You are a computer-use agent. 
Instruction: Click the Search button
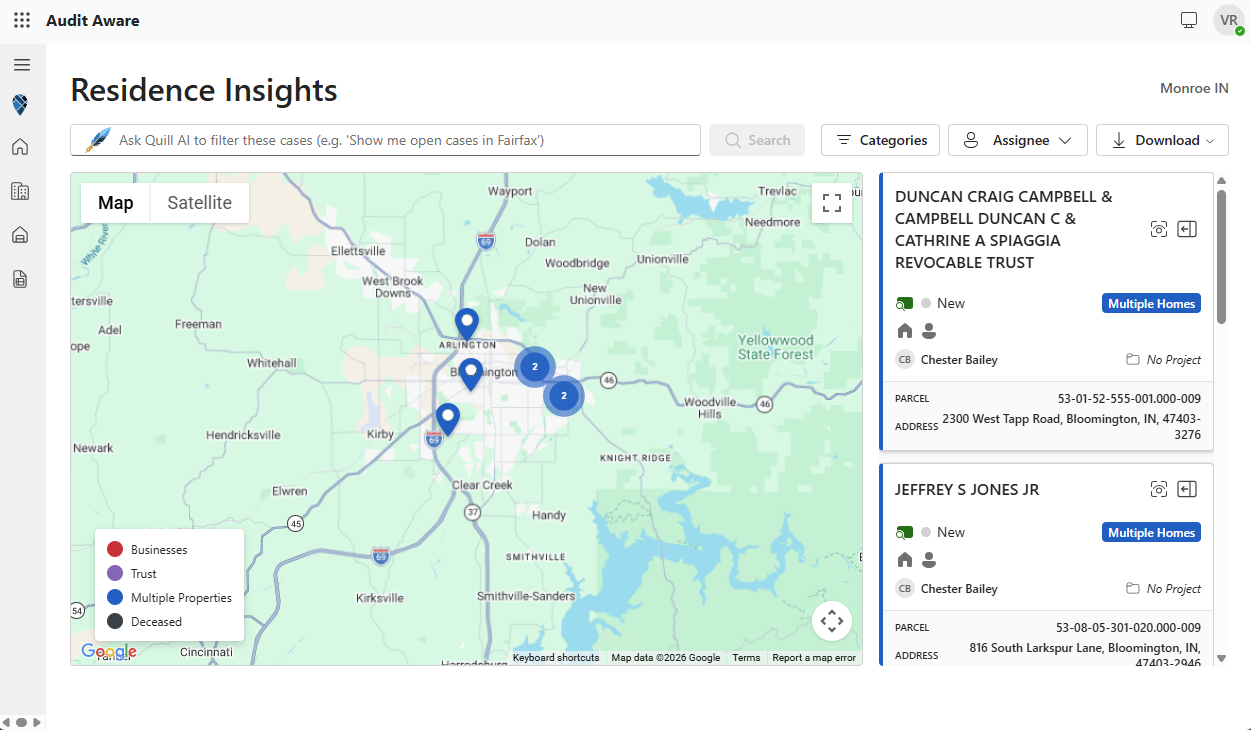757,140
